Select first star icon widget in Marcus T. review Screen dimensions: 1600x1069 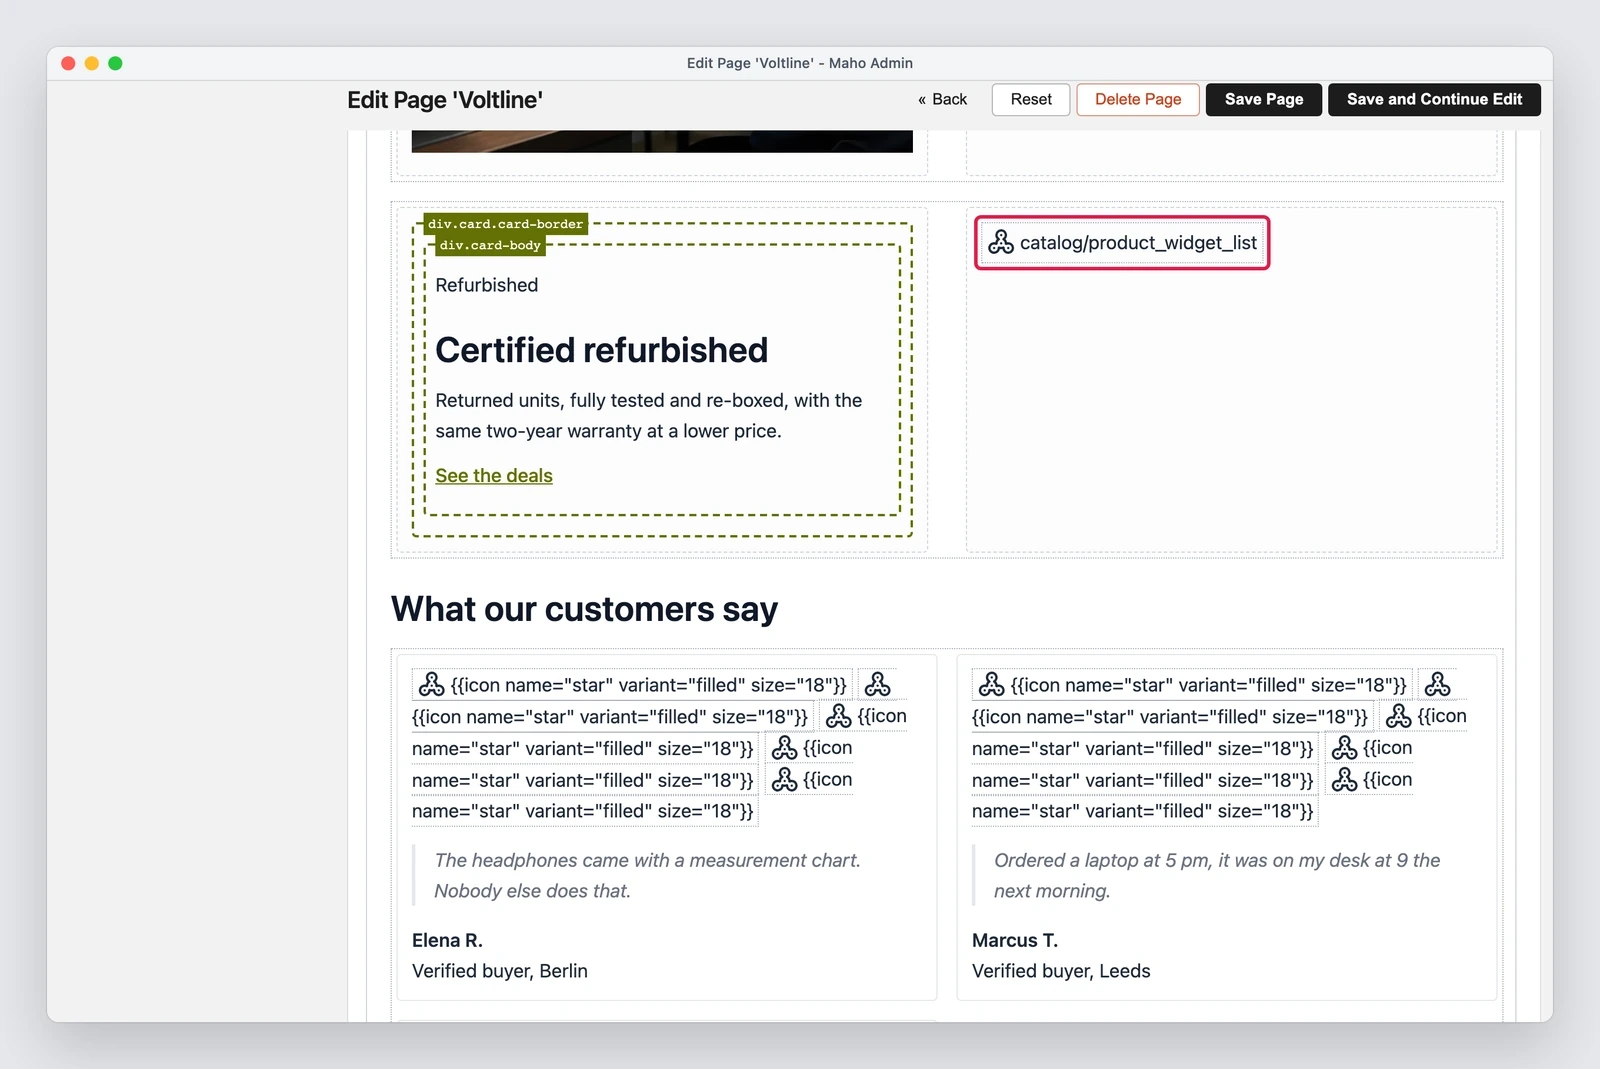tap(1192, 685)
